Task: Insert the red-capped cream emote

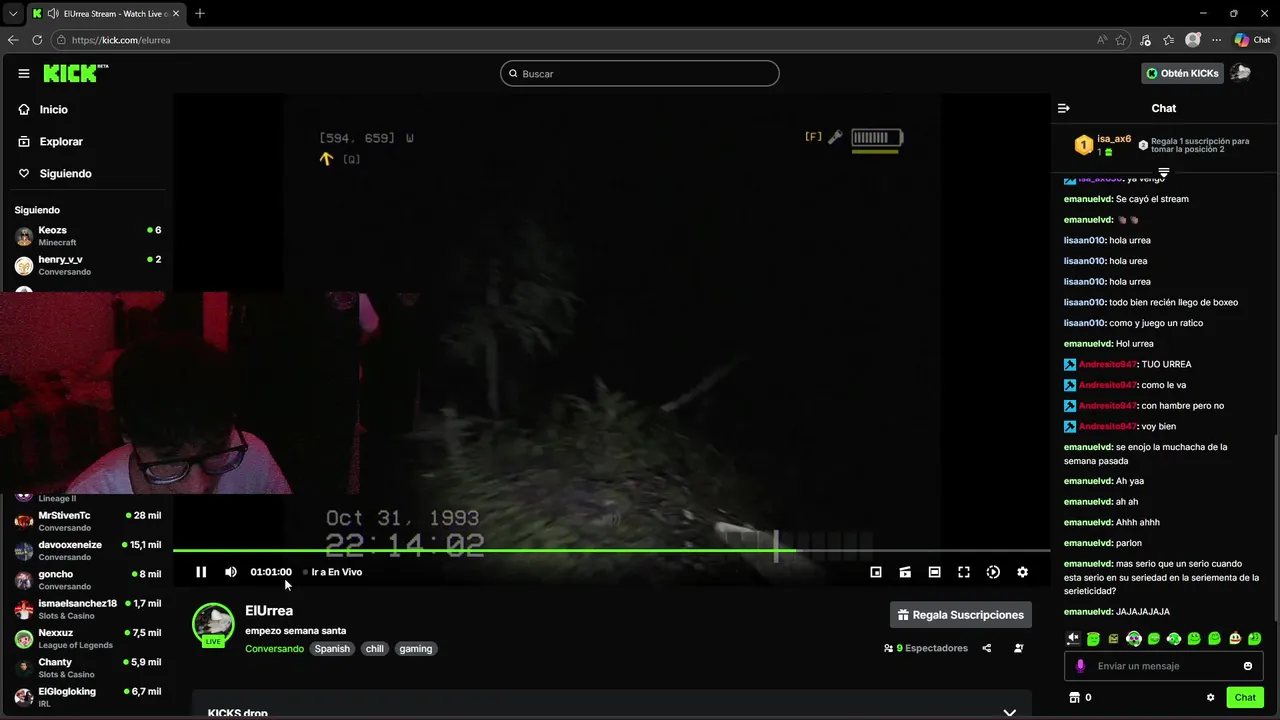Action: click(x=1235, y=638)
